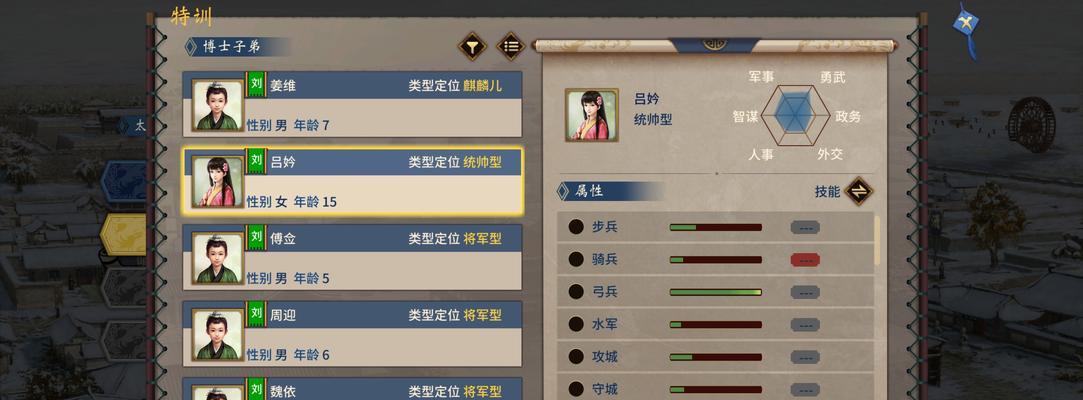Select 姜维 in the student list
Image resolution: width=1083 pixels, height=400 pixels.
pyautogui.click(x=352, y=104)
